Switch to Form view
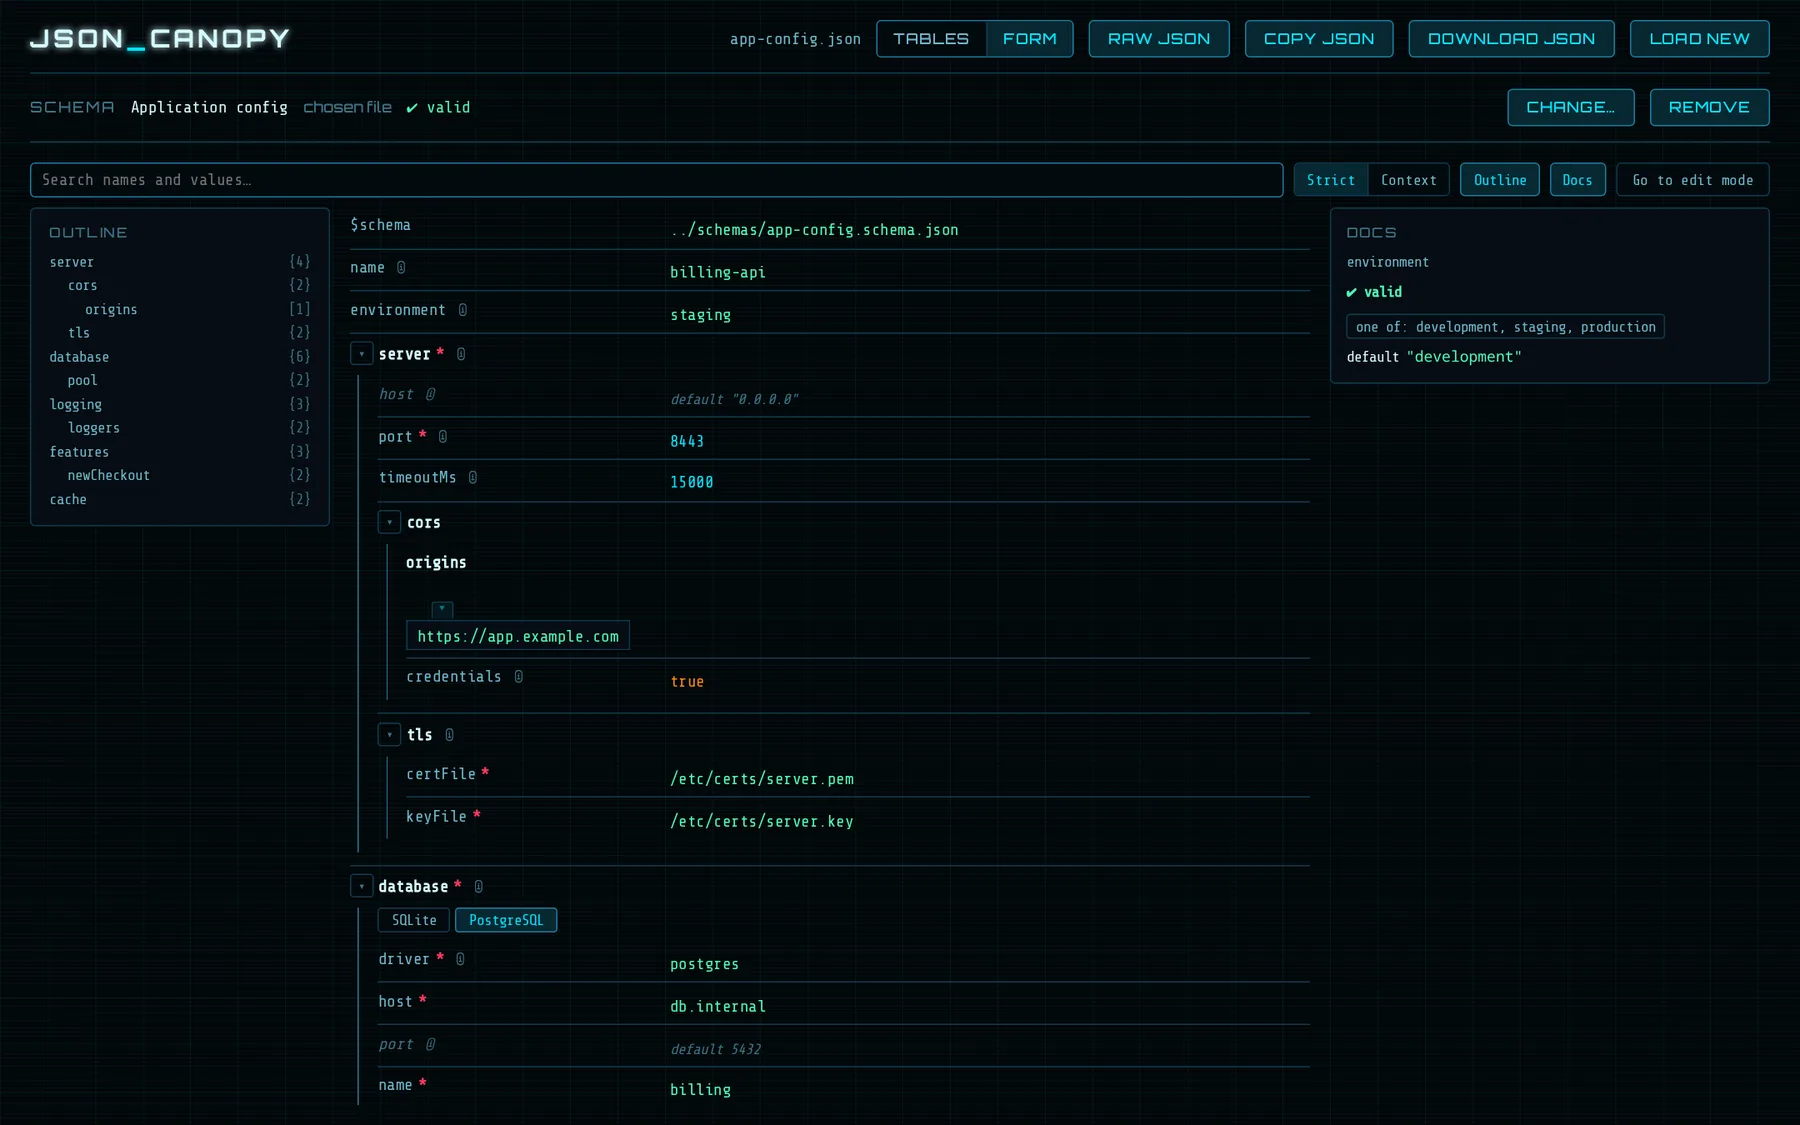Screen dimensions: 1800x1125 1030,39
